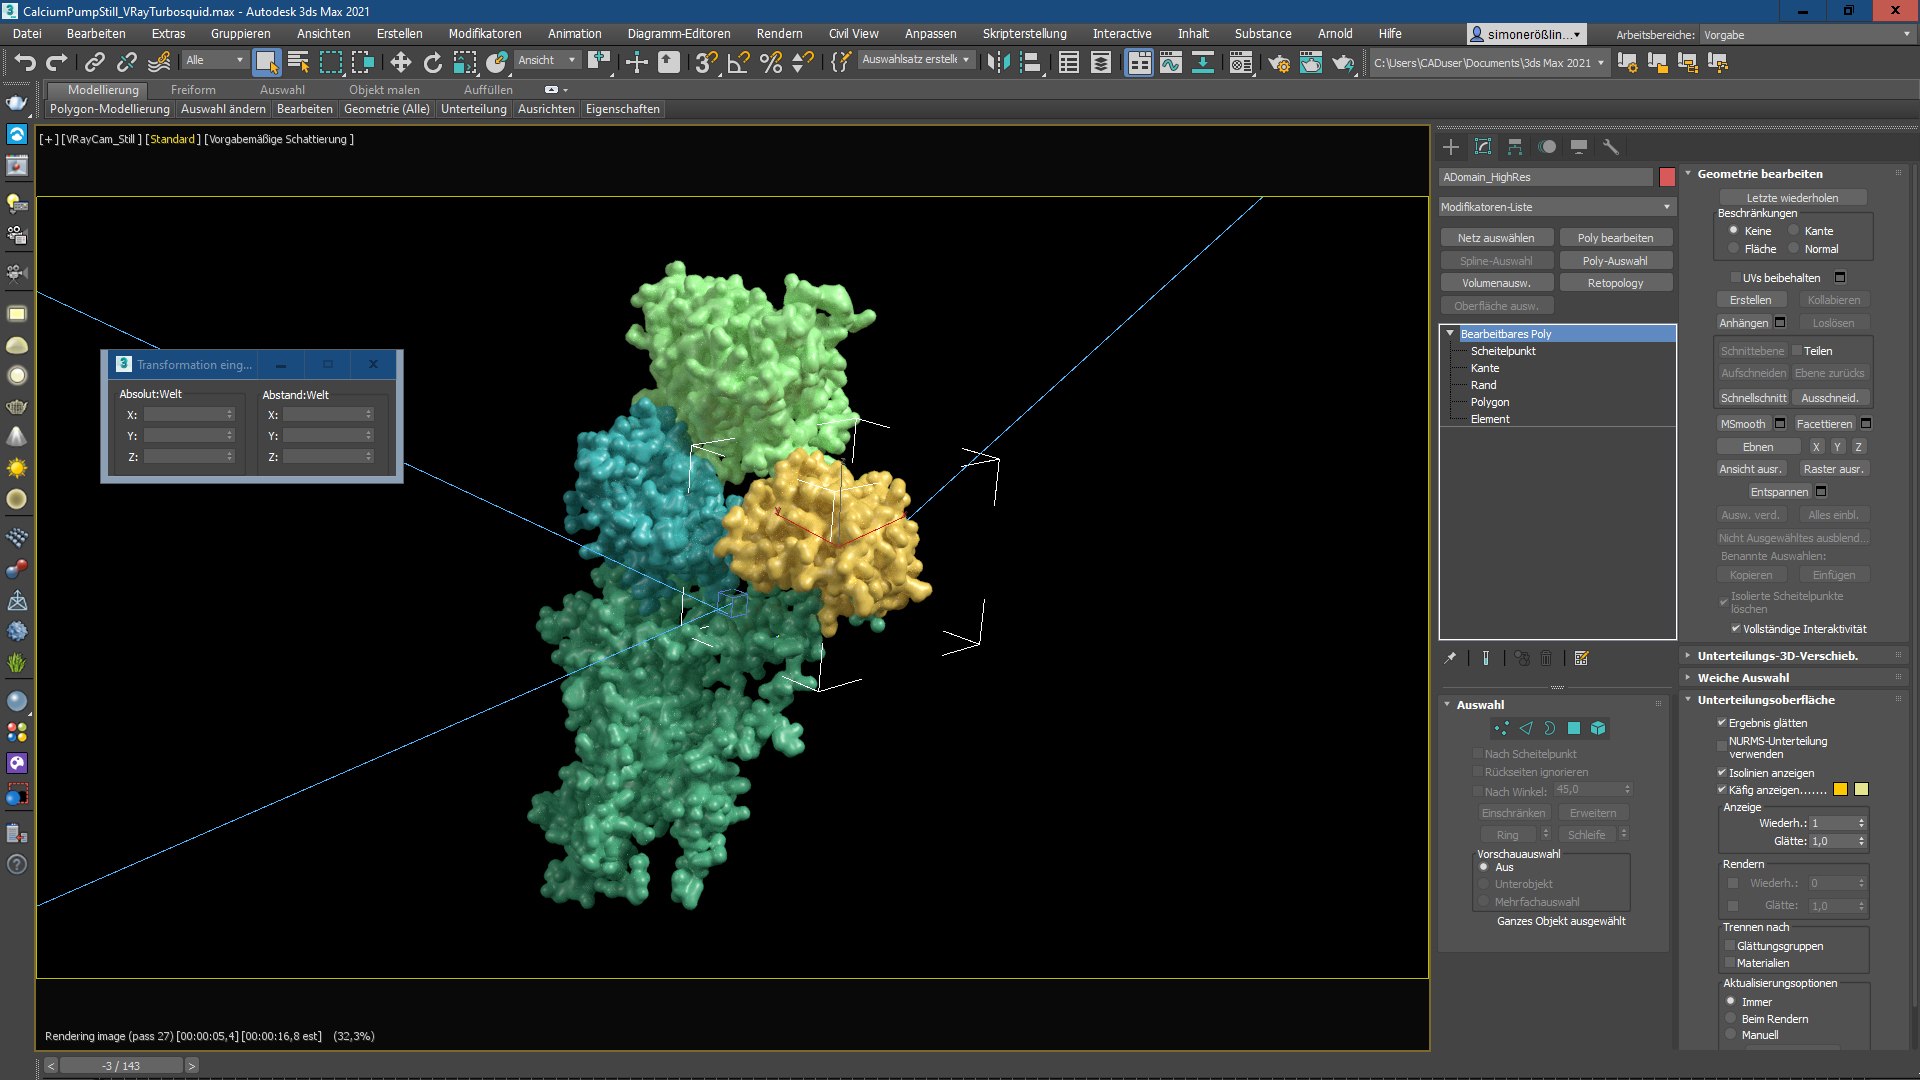Viewport: 1920px width, 1080px height.
Task: Select the Rotate transform tool
Action: (433, 63)
